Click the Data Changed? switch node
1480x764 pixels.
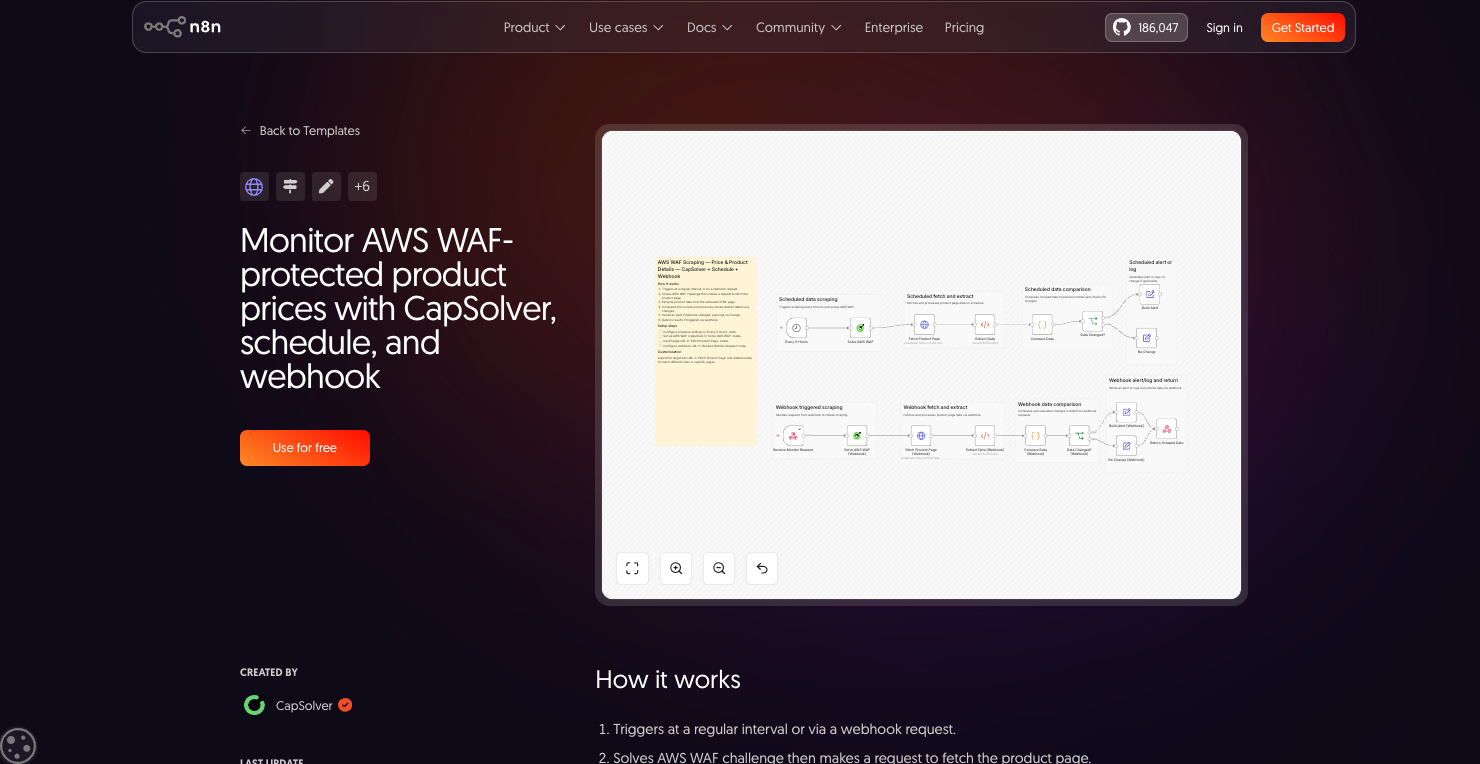[x=1092, y=322]
